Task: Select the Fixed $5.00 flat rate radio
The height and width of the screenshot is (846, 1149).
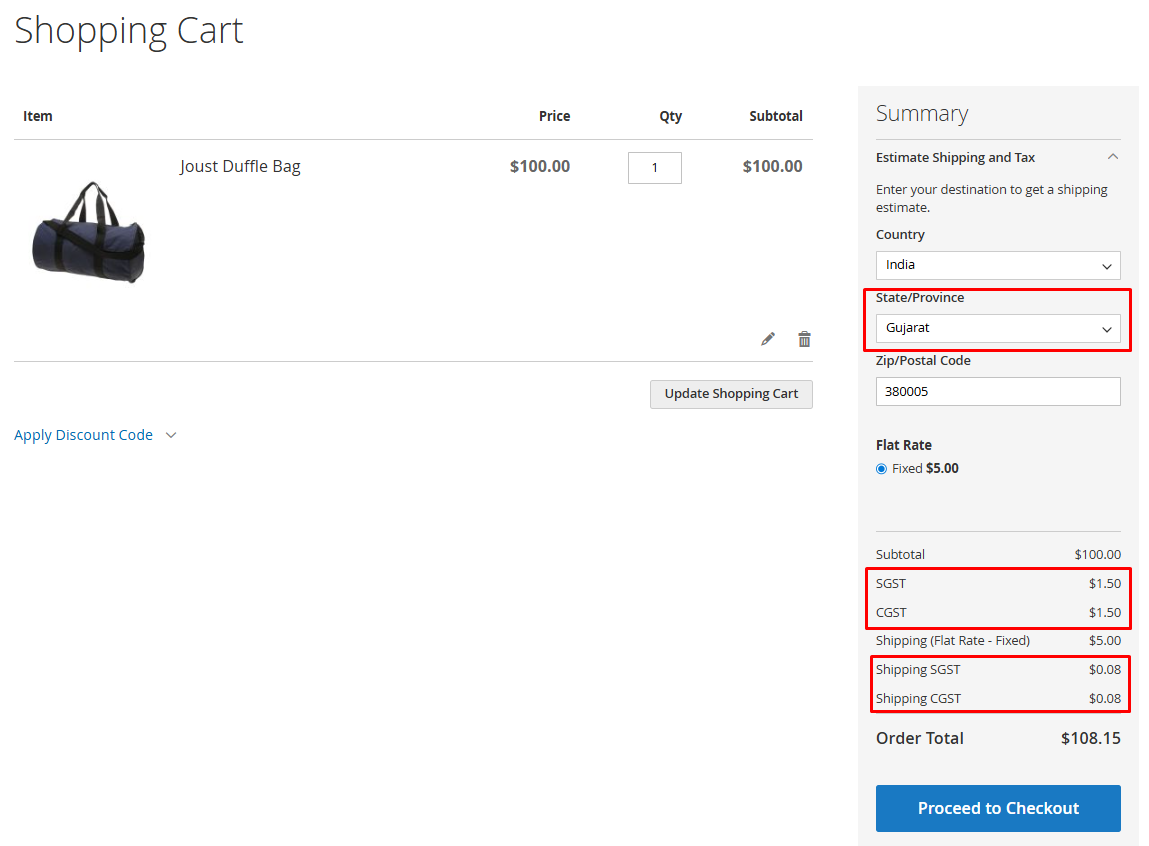Action: [882, 469]
